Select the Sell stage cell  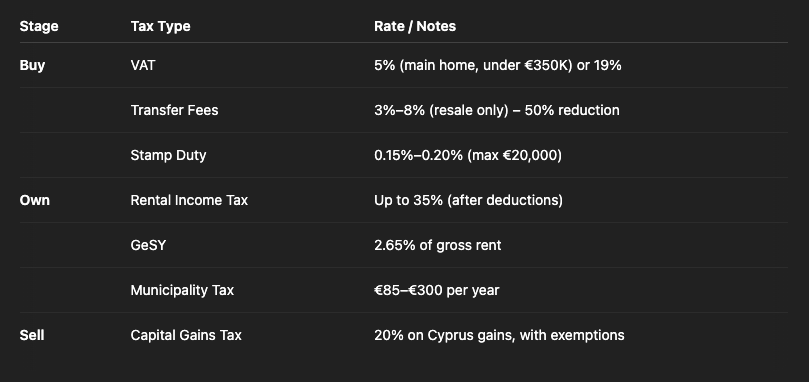[31, 335]
